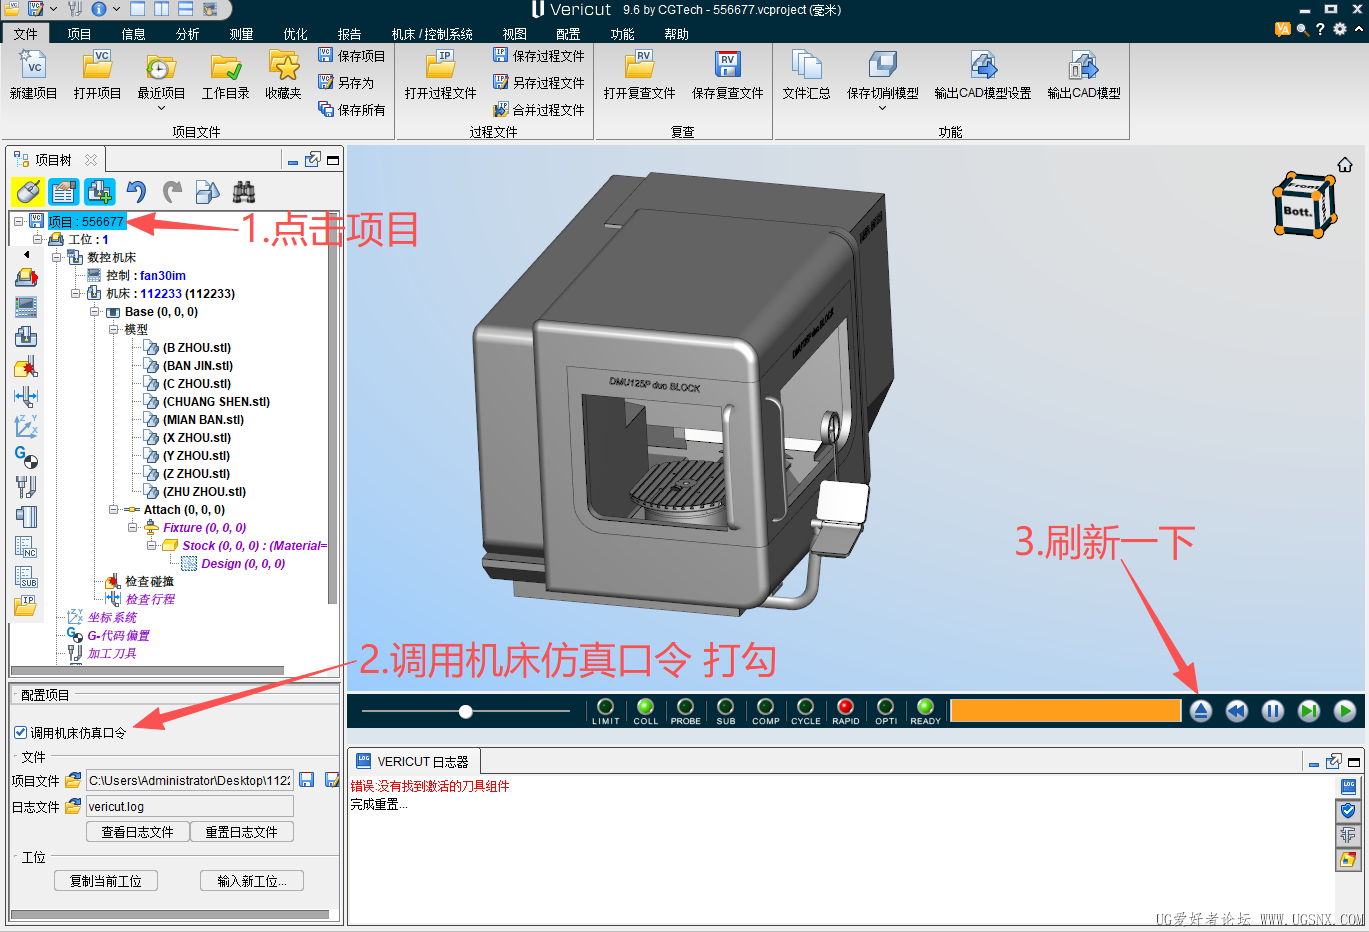The width and height of the screenshot is (1369, 932).
Task: Click the NC program icon in side strip
Action: tap(26, 547)
